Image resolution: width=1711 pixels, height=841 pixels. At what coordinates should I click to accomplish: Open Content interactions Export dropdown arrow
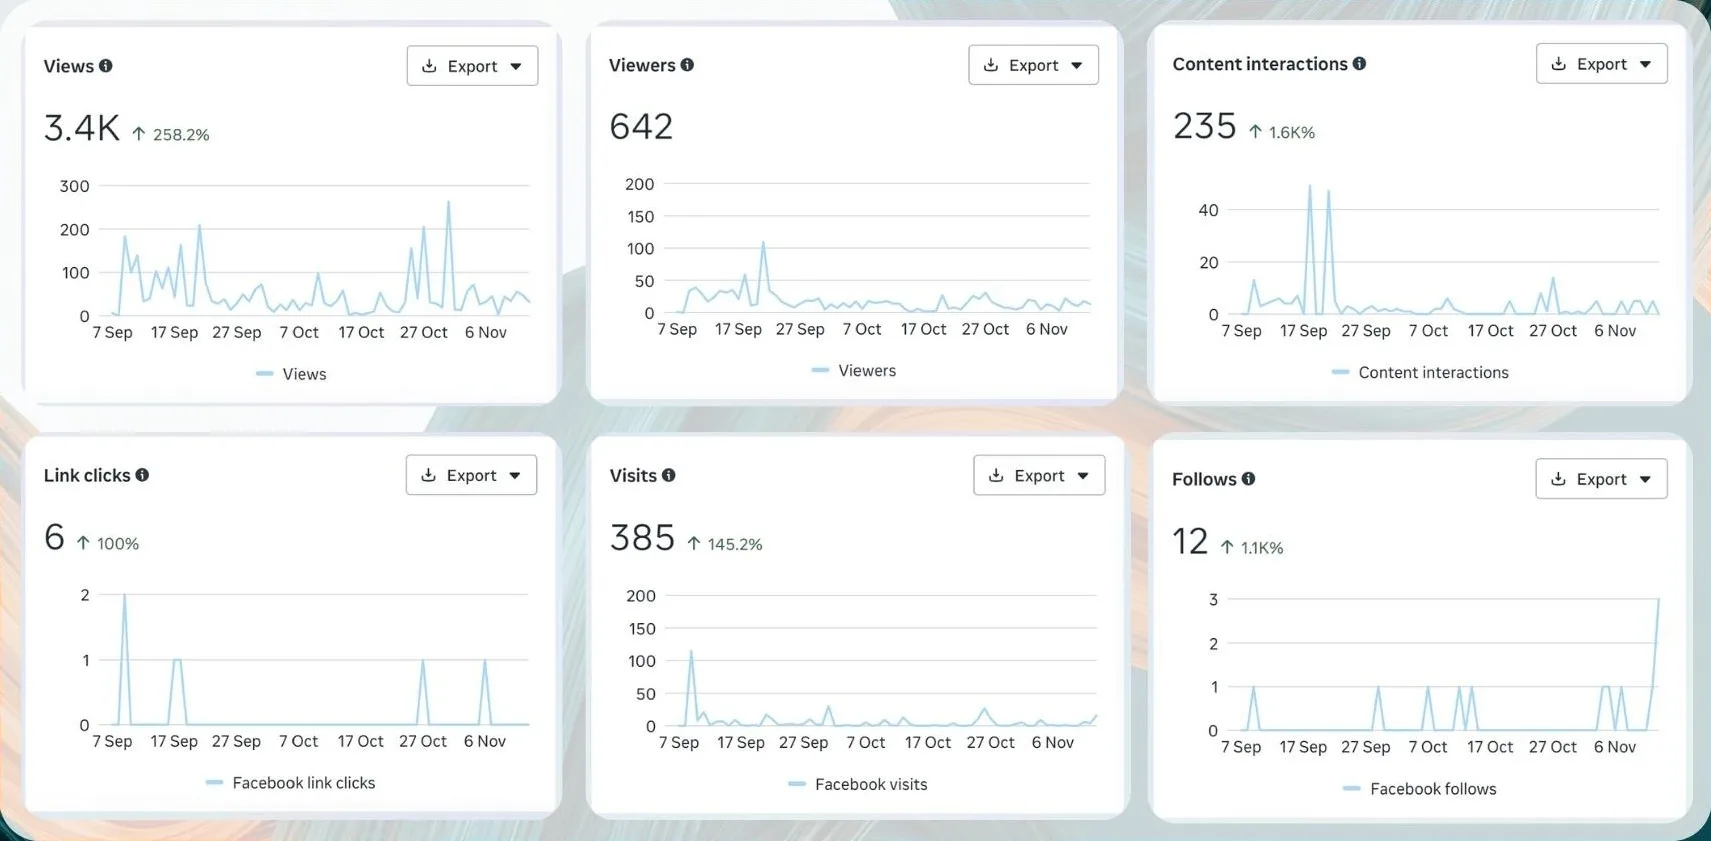click(x=1645, y=65)
